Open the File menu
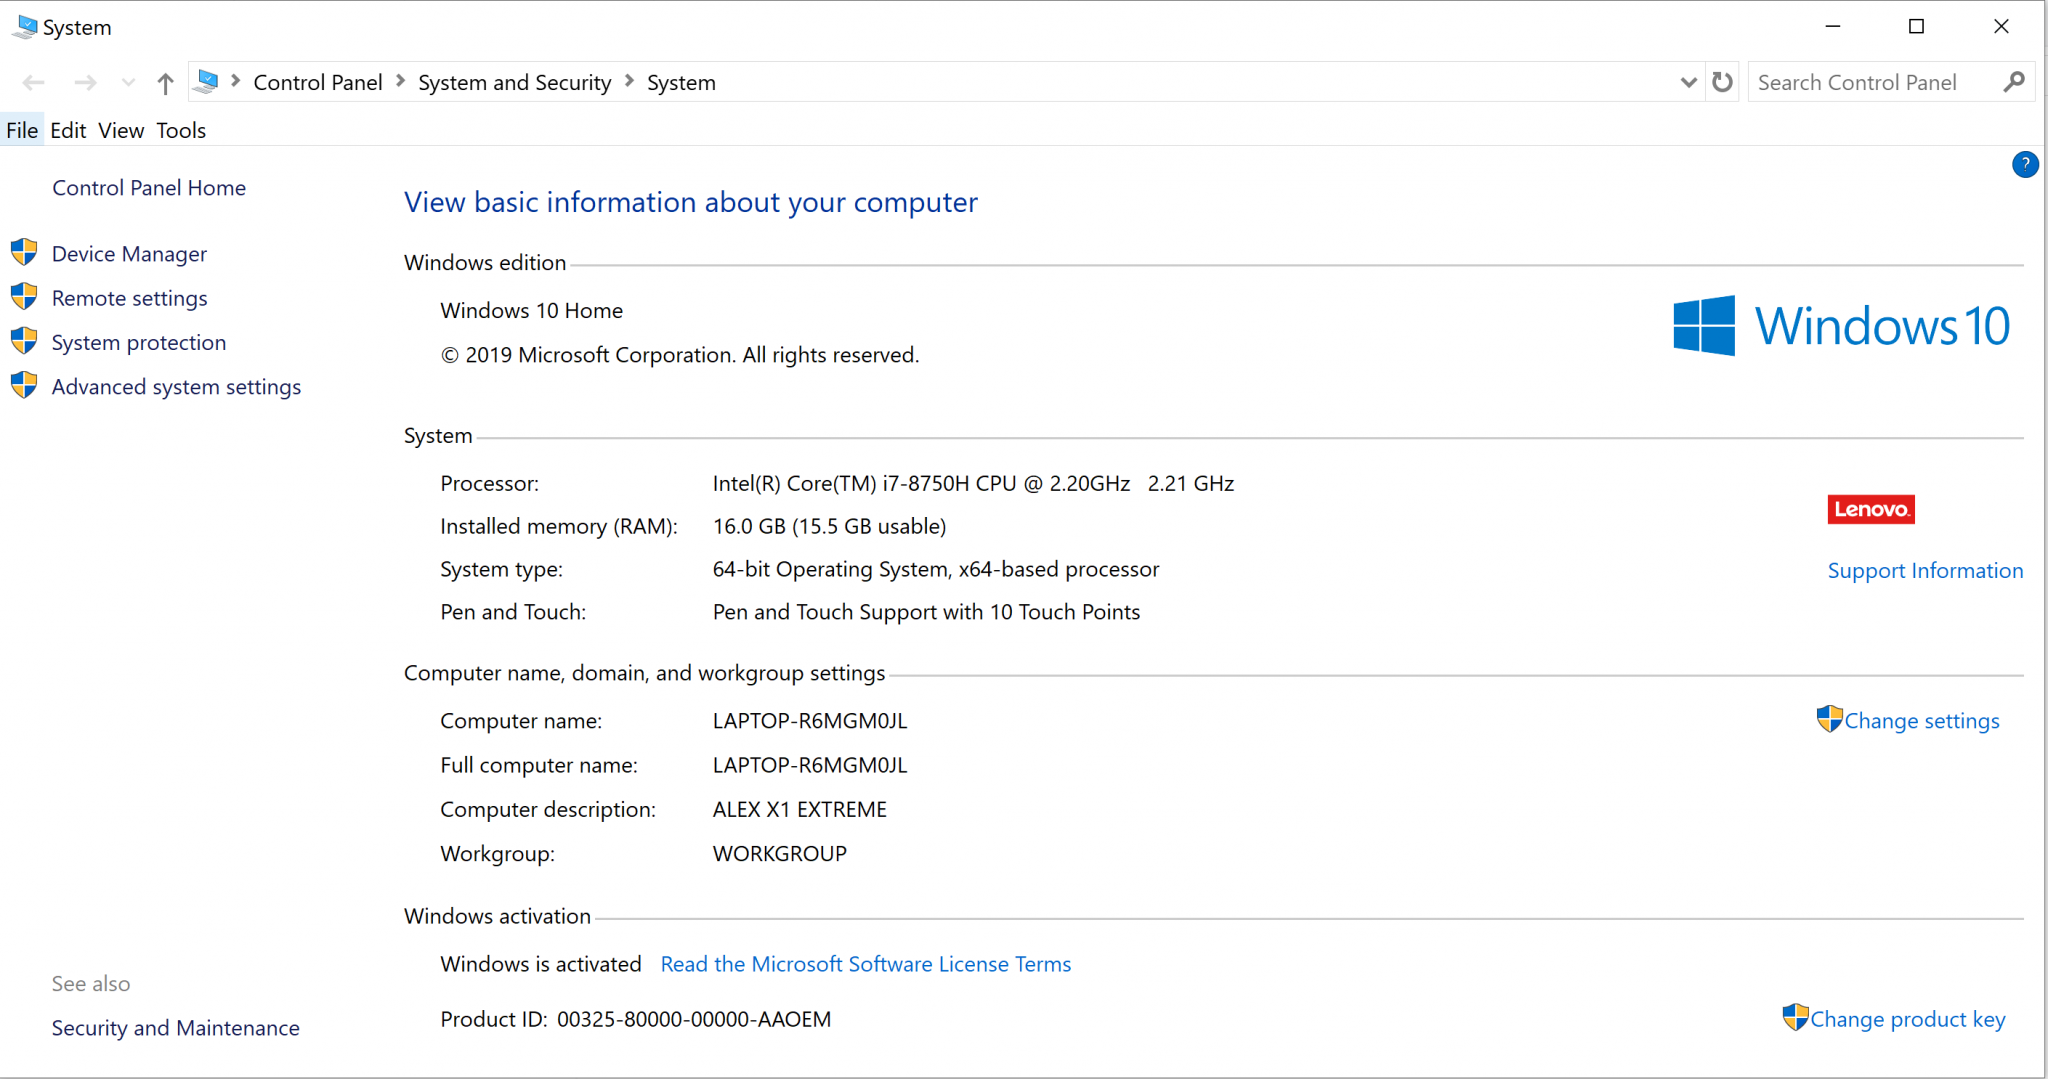The width and height of the screenshot is (2048, 1079). coord(22,130)
